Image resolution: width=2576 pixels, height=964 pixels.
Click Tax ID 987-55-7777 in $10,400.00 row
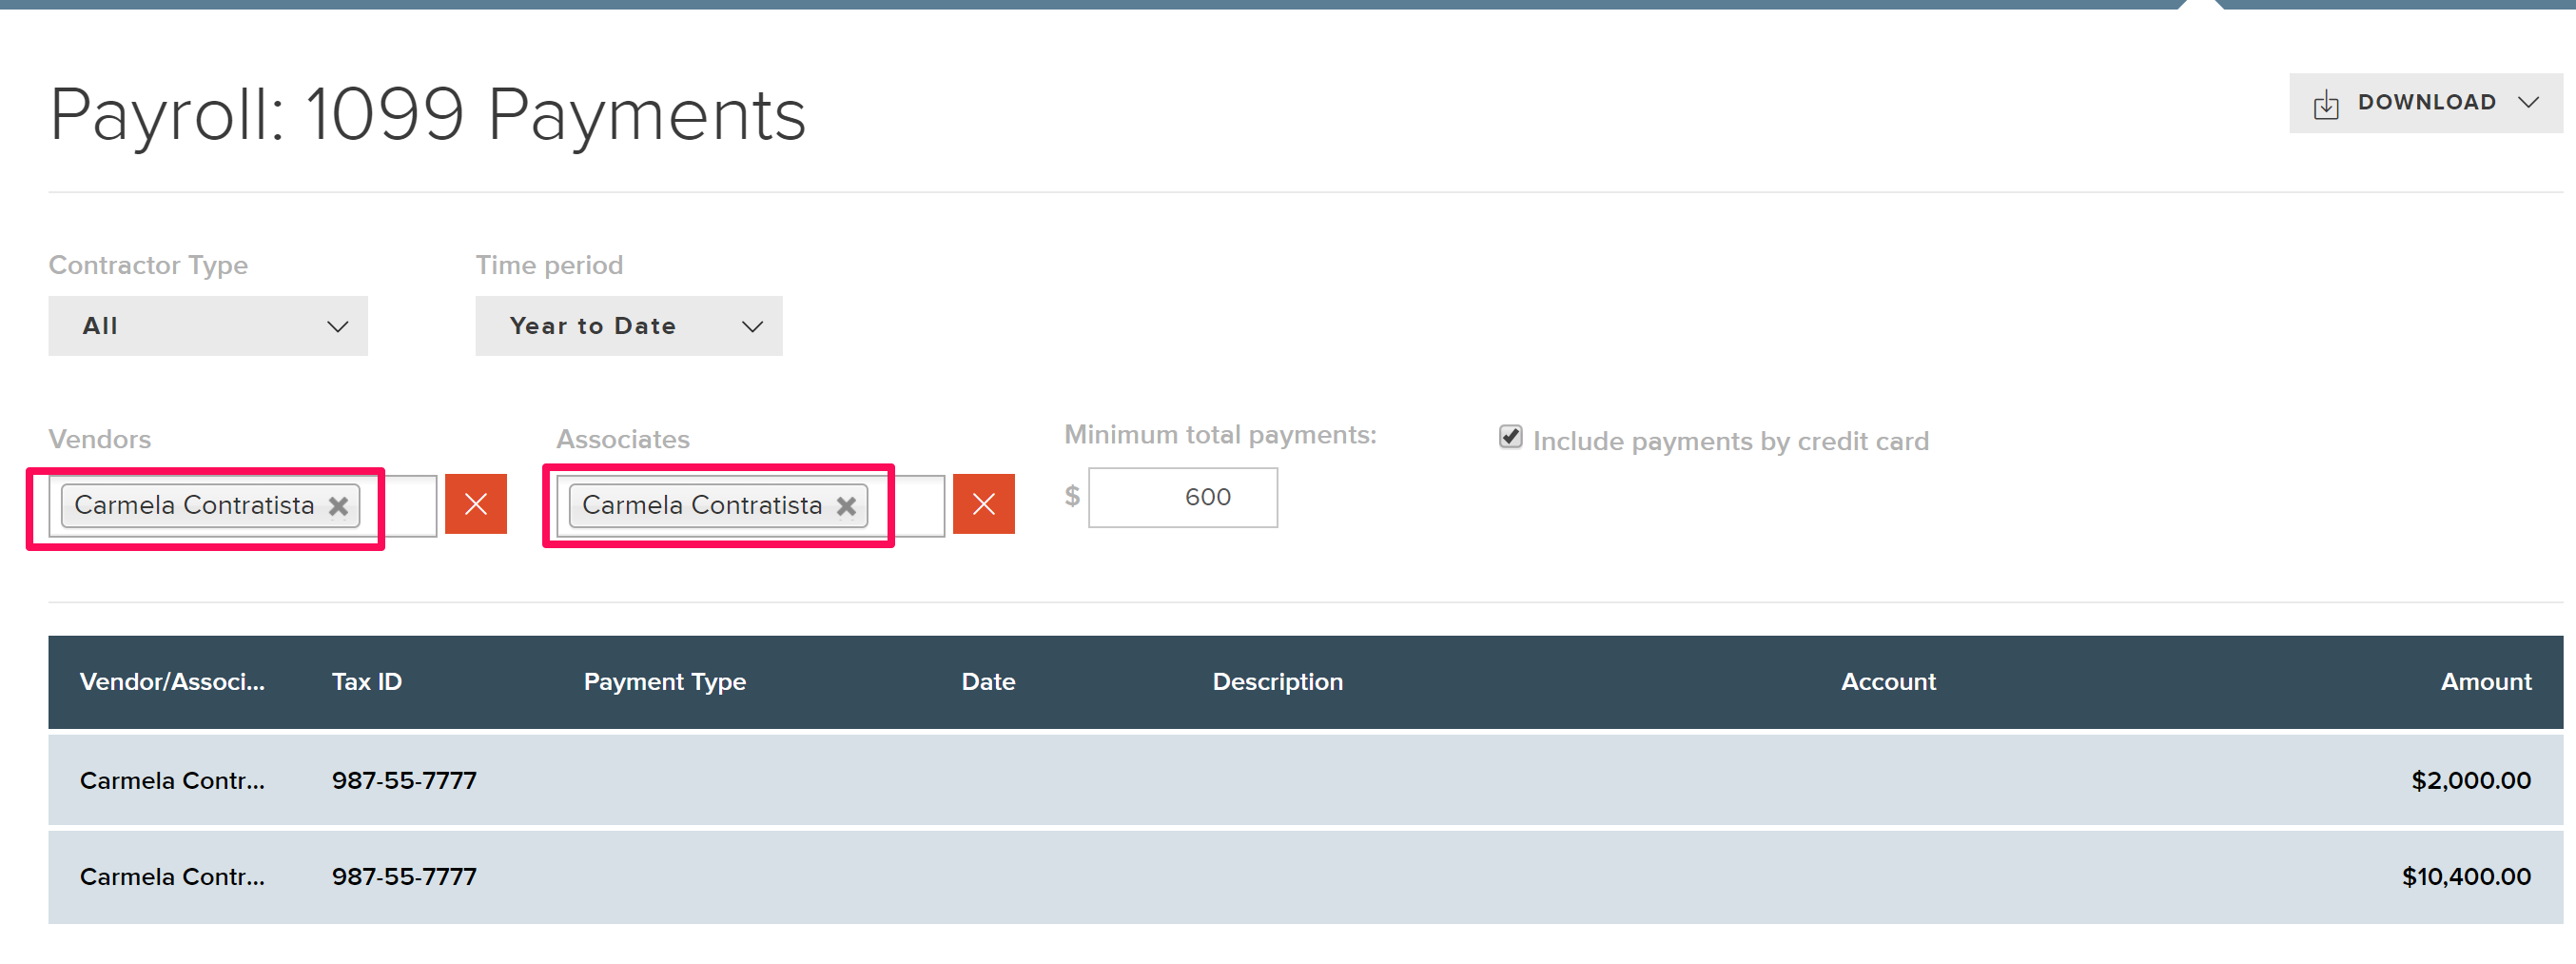coord(404,877)
